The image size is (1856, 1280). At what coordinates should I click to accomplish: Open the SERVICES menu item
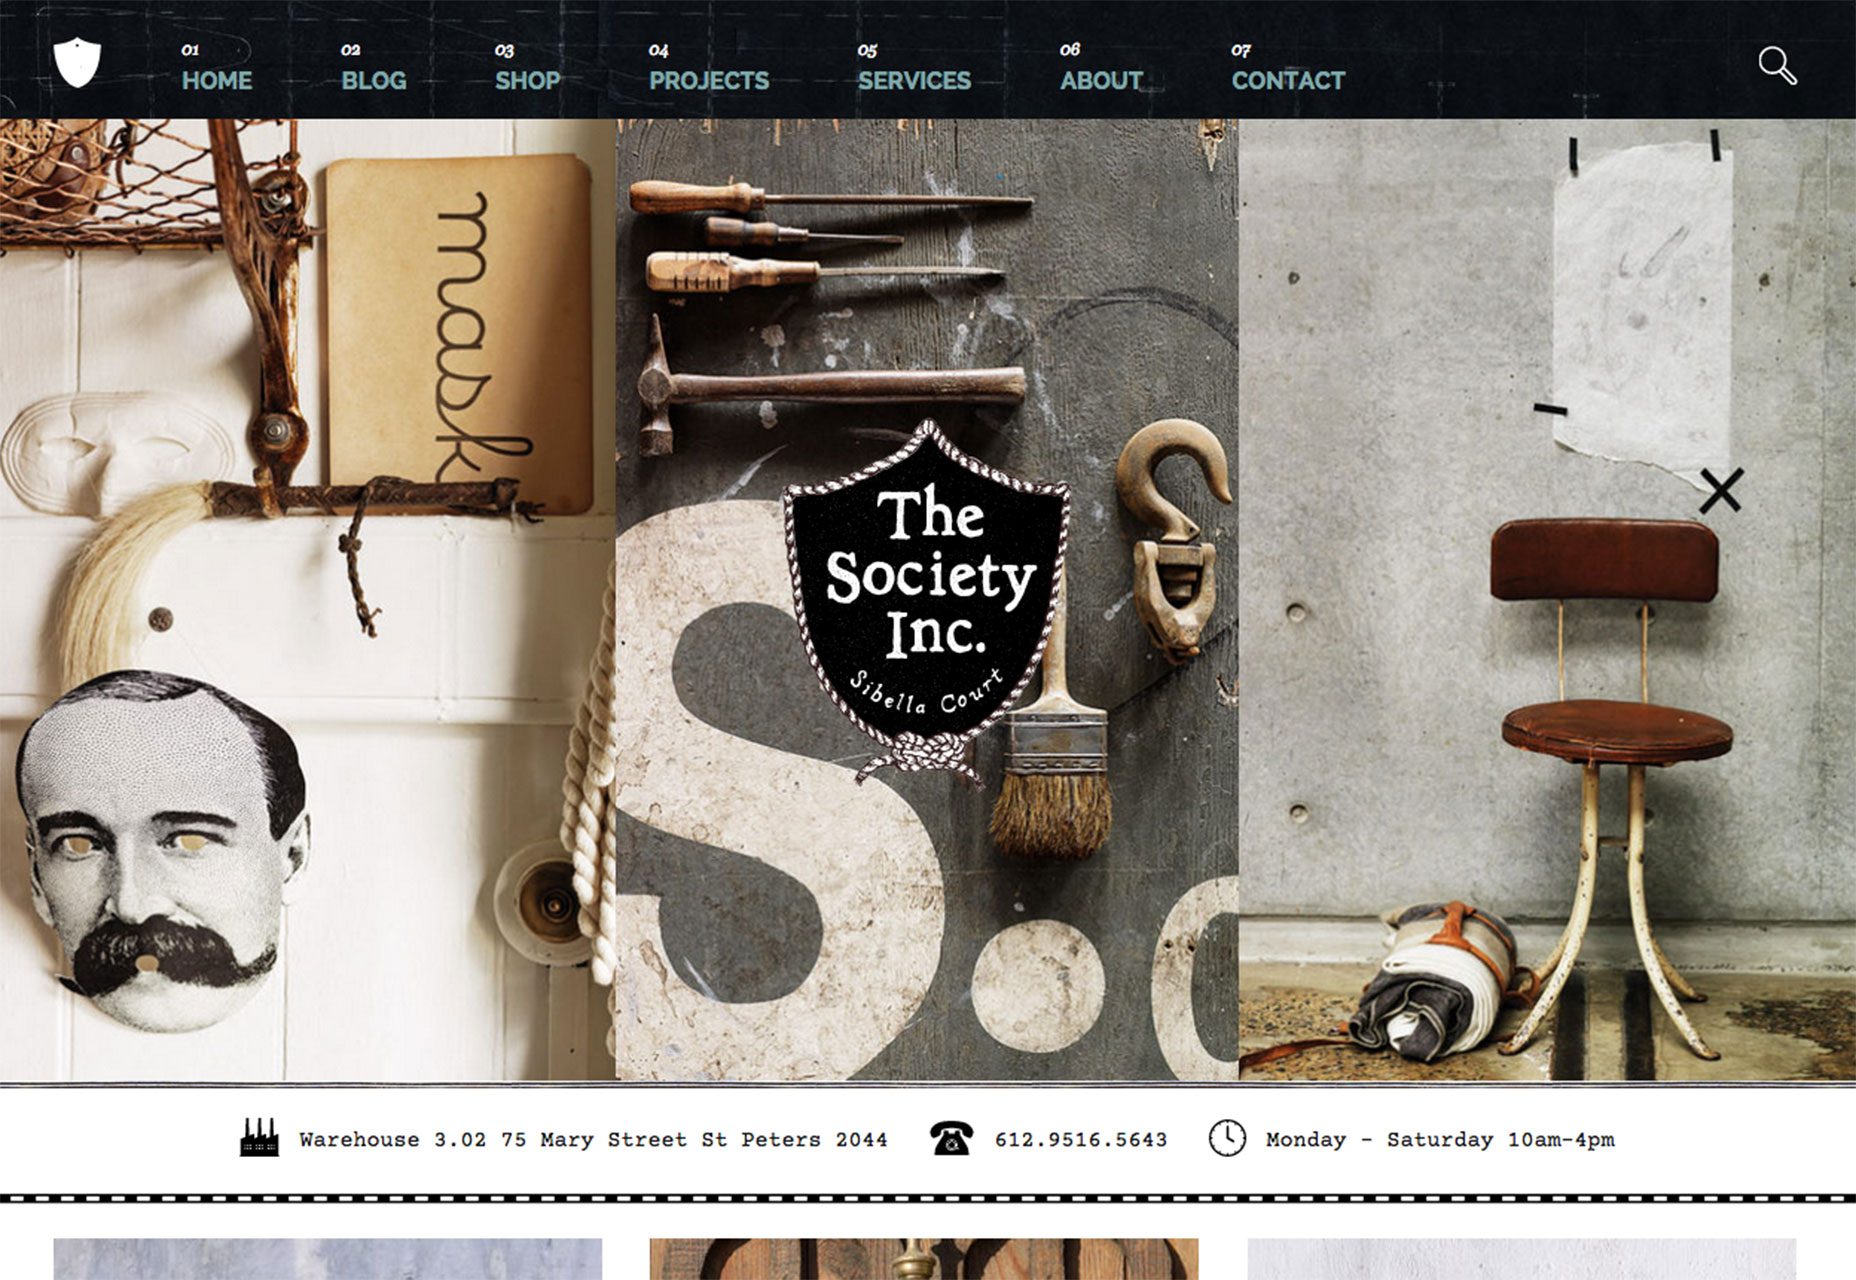[914, 80]
